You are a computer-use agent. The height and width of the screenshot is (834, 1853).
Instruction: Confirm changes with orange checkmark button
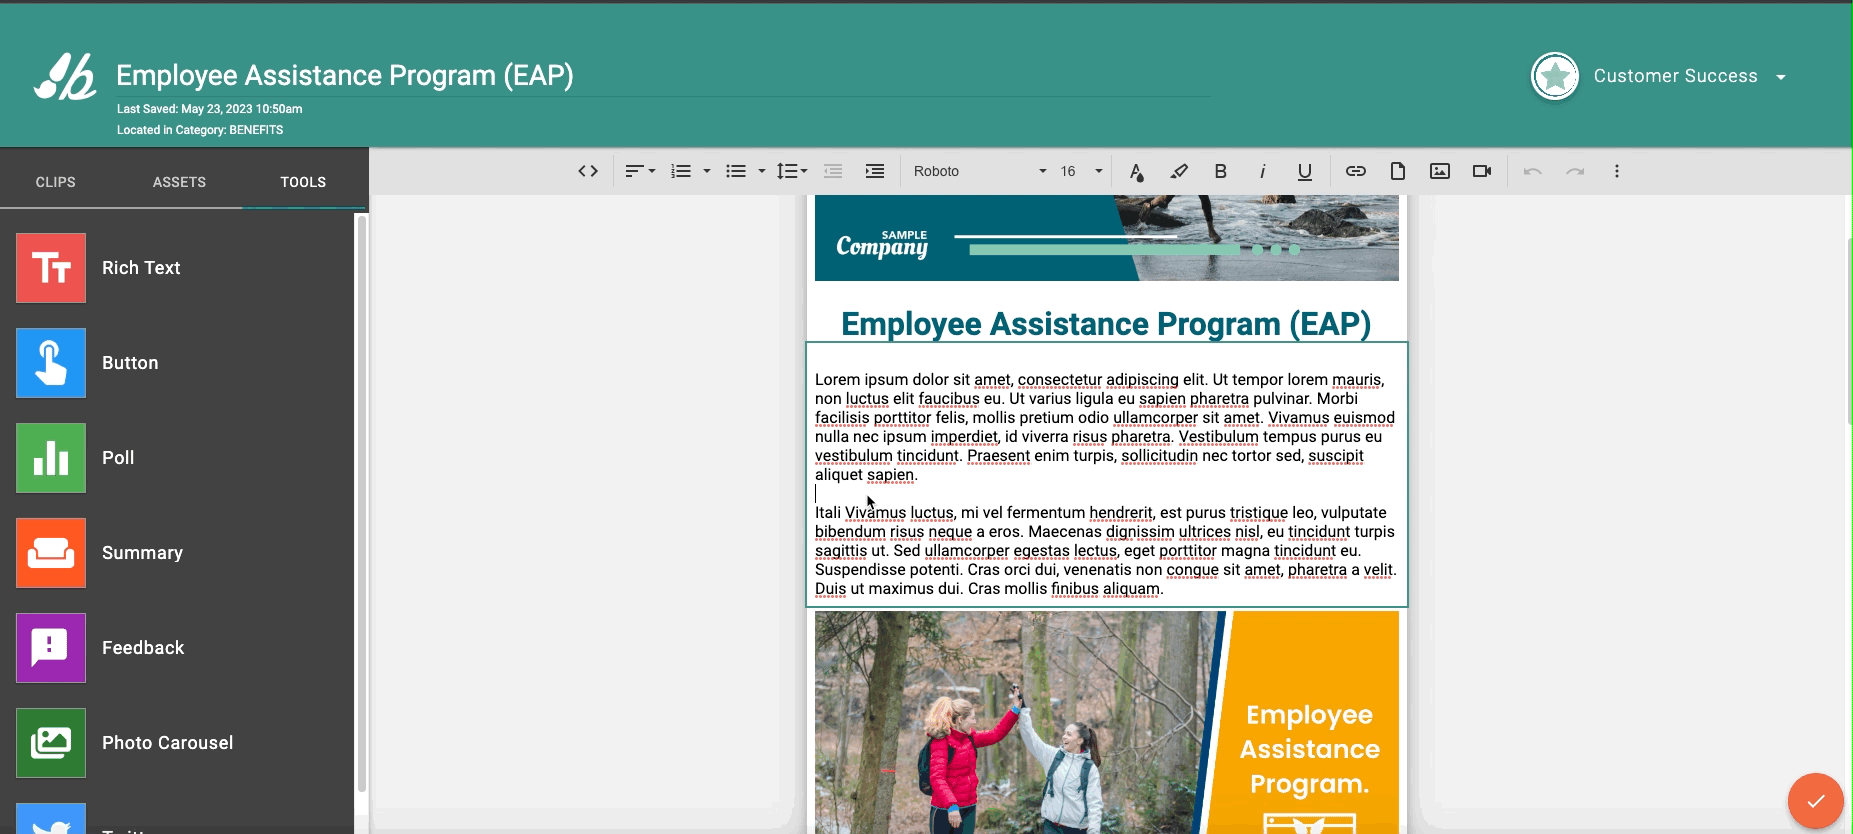click(1816, 801)
